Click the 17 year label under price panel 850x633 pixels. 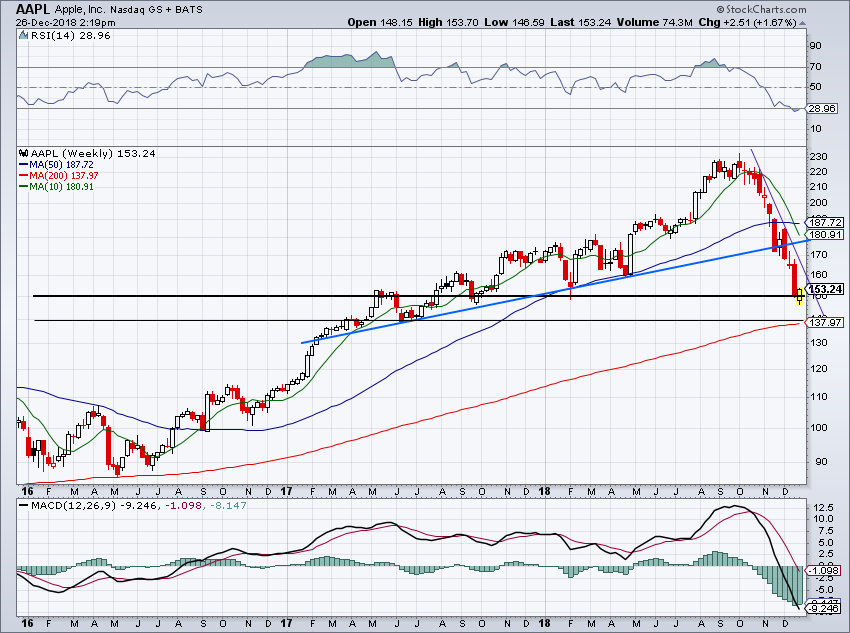tap(286, 492)
